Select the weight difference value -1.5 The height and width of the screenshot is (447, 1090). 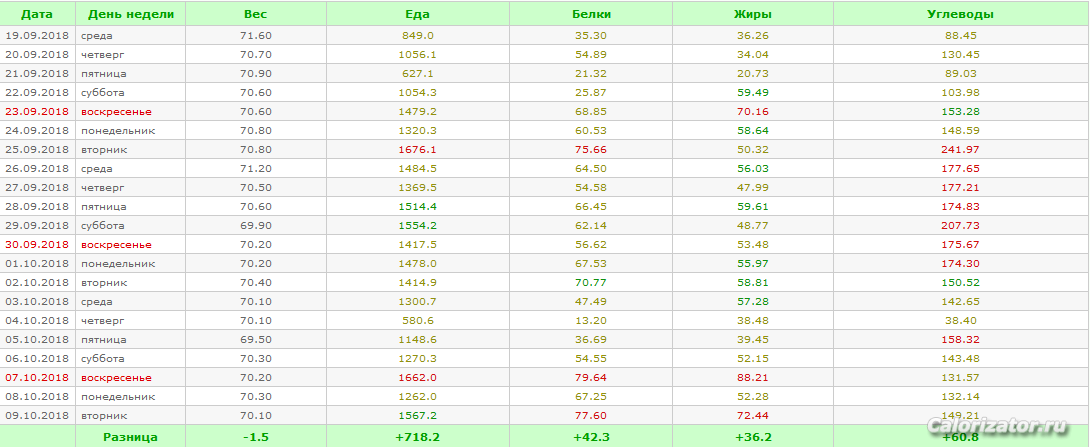(x=255, y=436)
